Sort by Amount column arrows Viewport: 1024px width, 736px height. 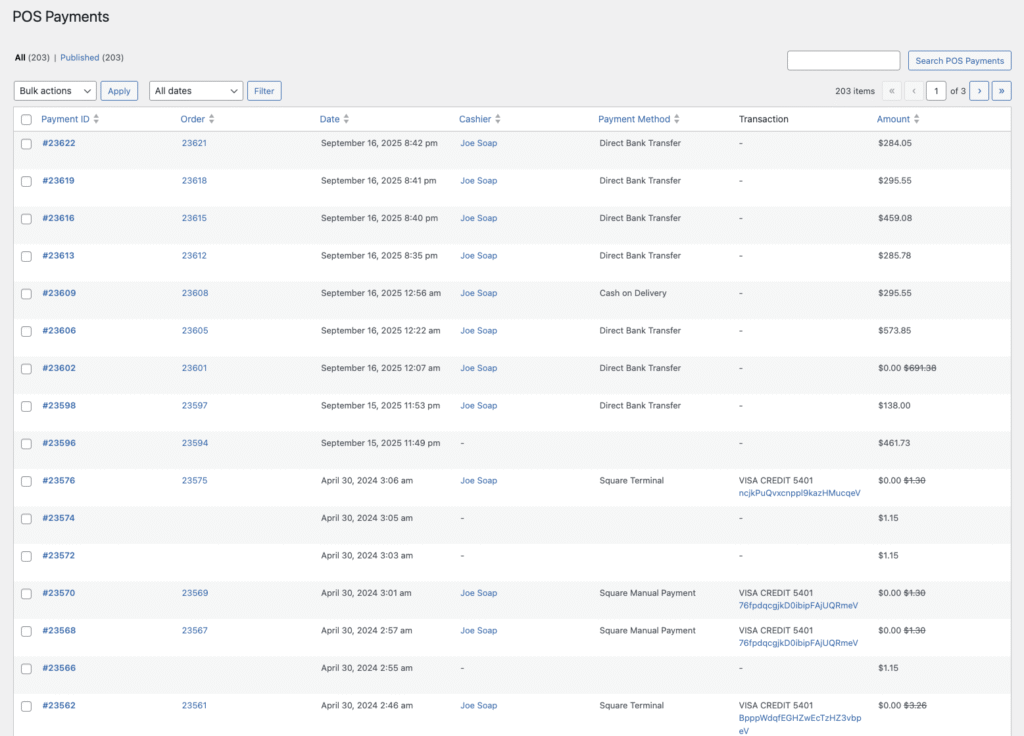tap(917, 119)
